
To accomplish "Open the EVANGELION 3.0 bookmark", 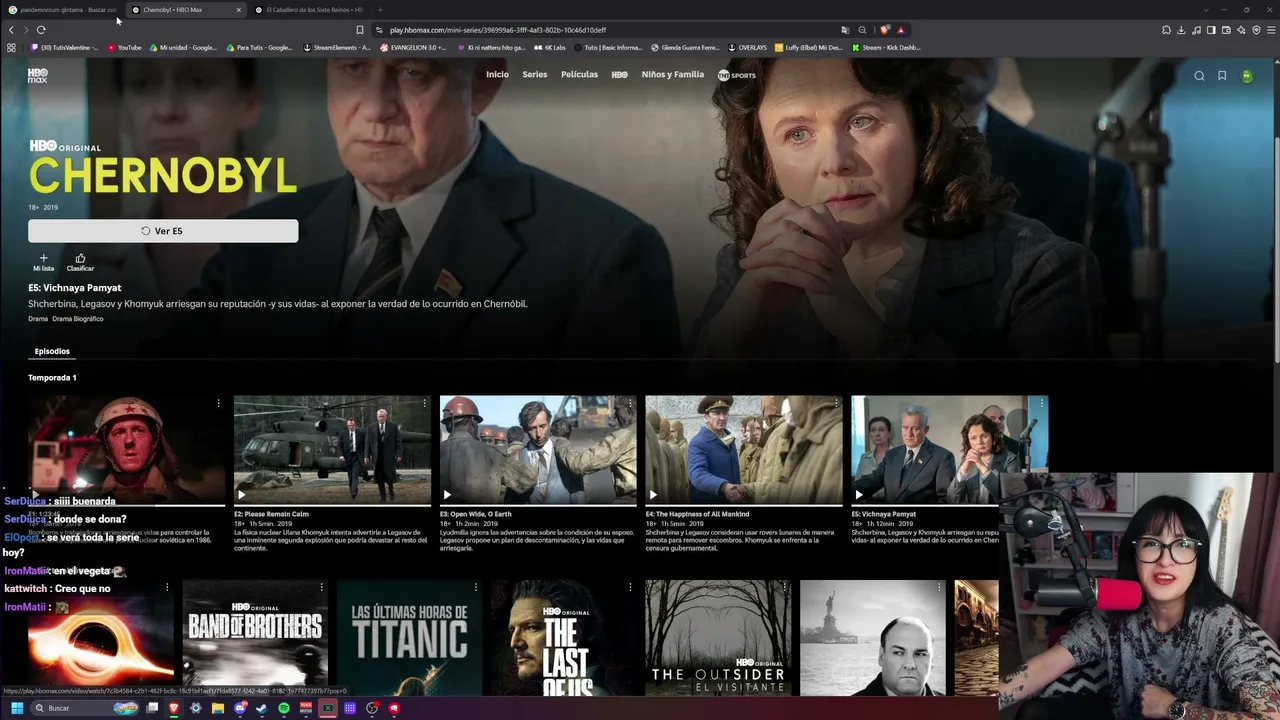I will point(413,47).
